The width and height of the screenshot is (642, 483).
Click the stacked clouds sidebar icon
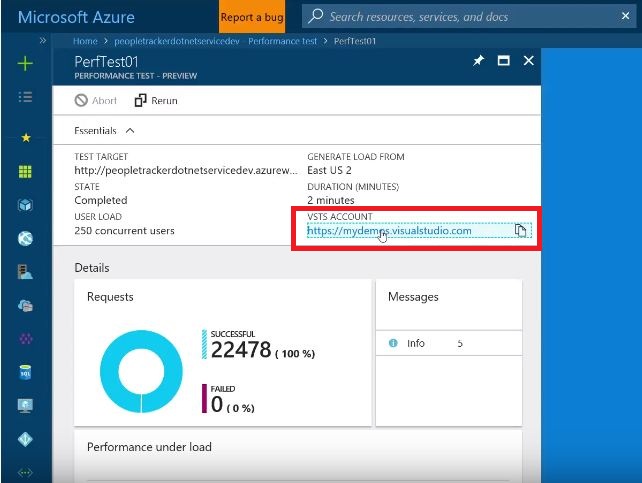[x=25, y=306]
